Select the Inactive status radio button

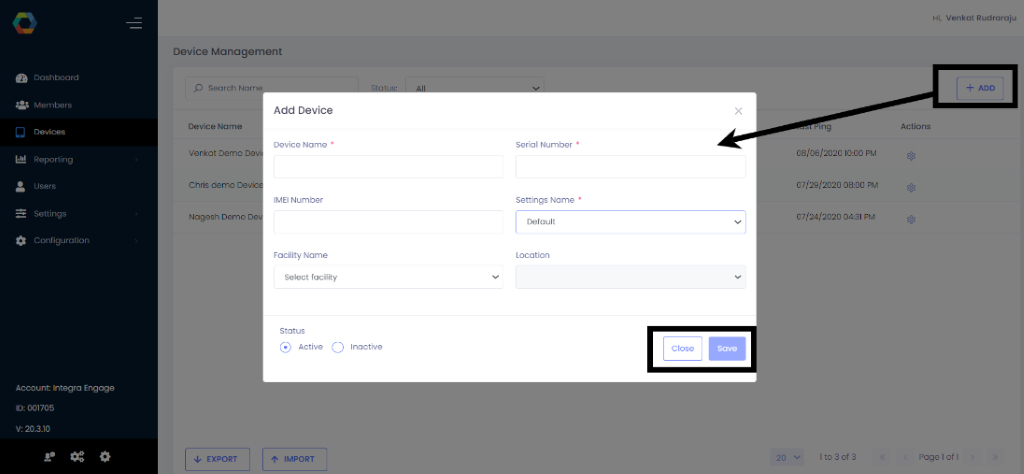pyautogui.click(x=338, y=347)
